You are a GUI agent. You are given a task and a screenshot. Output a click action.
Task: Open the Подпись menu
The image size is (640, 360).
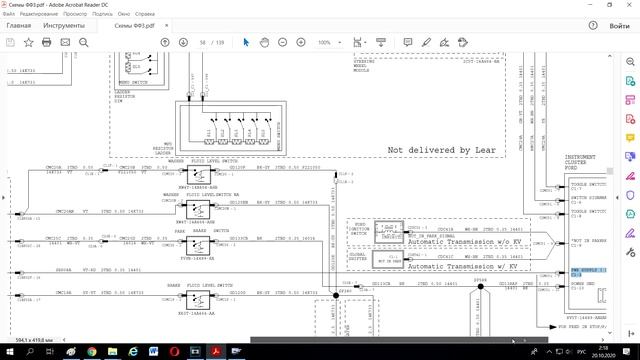102,14
